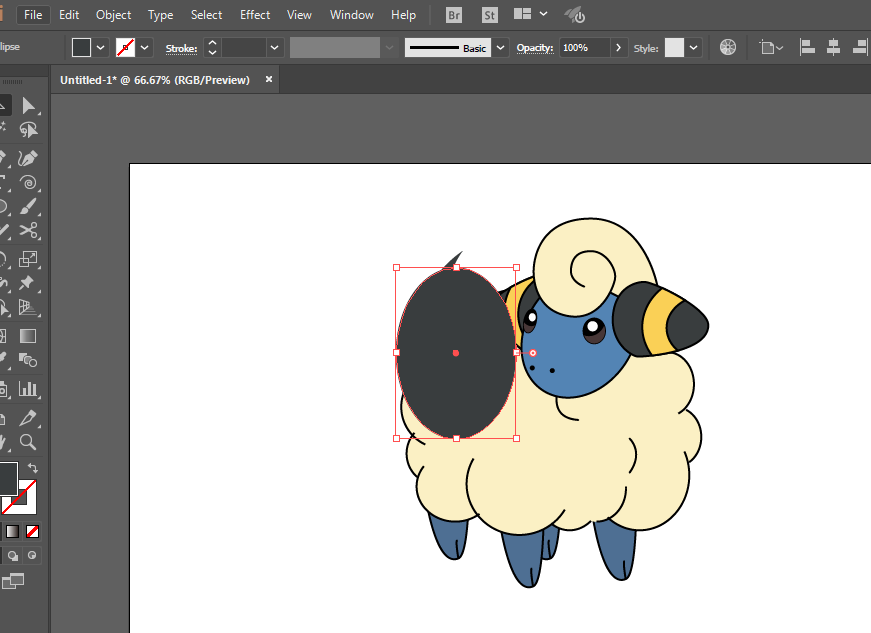Click the ellipse pie angle widget
Image resolution: width=871 pixels, height=633 pixels.
pyautogui.click(x=533, y=353)
